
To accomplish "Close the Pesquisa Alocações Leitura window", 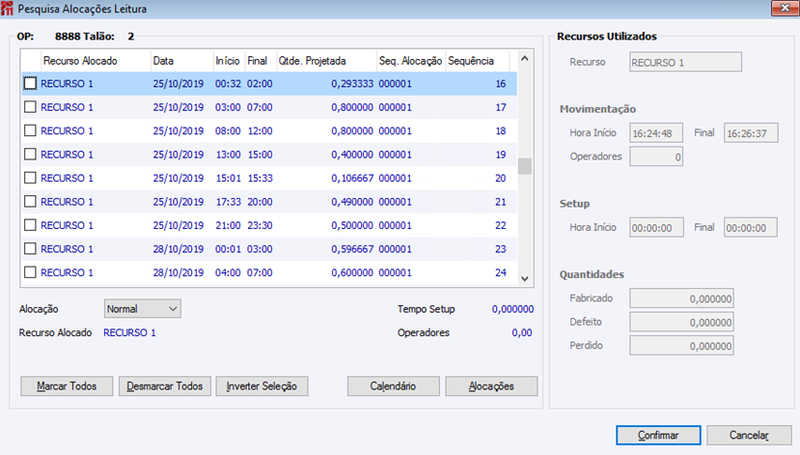I will pyautogui.click(x=785, y=8).
